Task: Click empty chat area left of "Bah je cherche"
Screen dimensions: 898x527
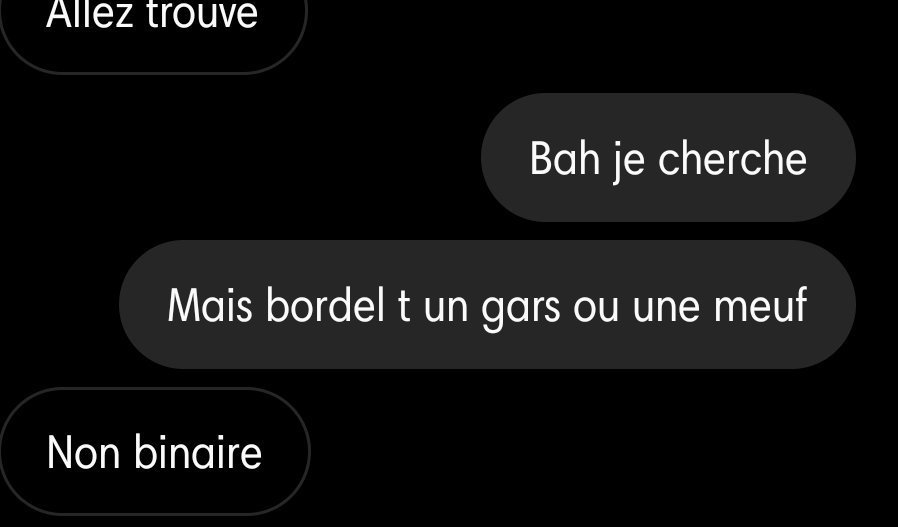Action: pos(241,158)
